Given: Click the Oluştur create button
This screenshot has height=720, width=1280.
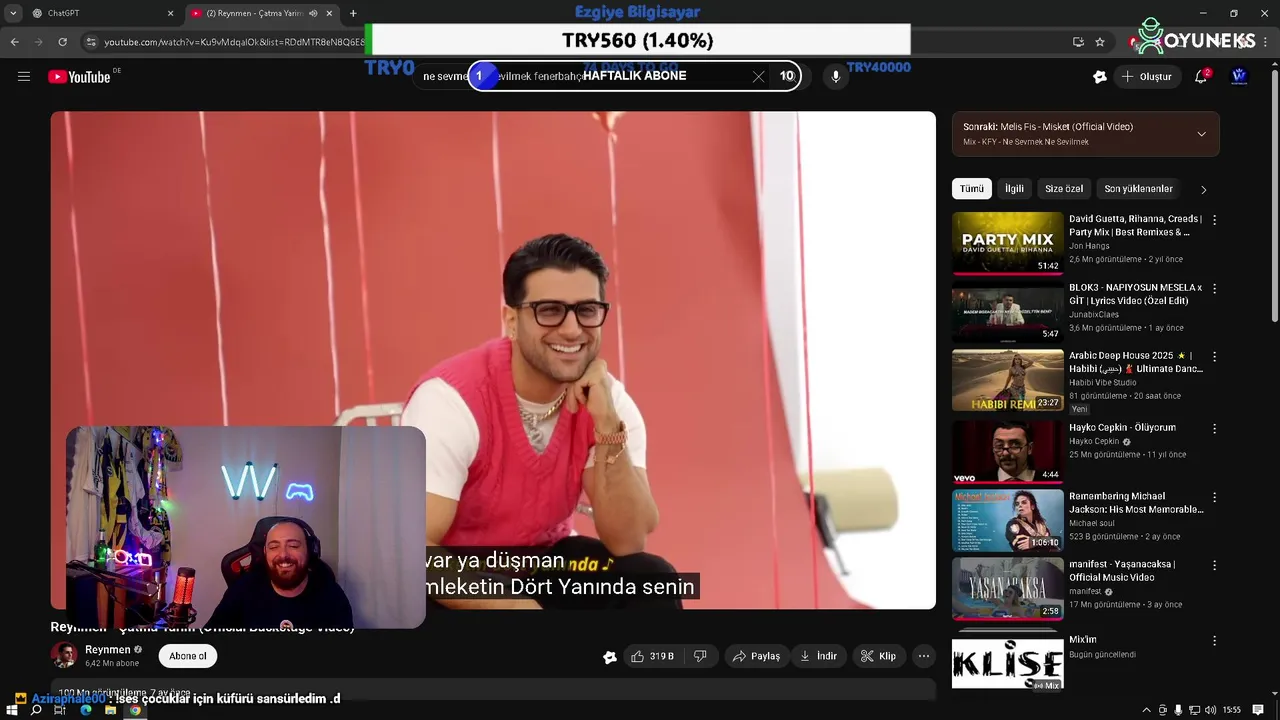Looking at the screenshot, I should (1146, 76).
